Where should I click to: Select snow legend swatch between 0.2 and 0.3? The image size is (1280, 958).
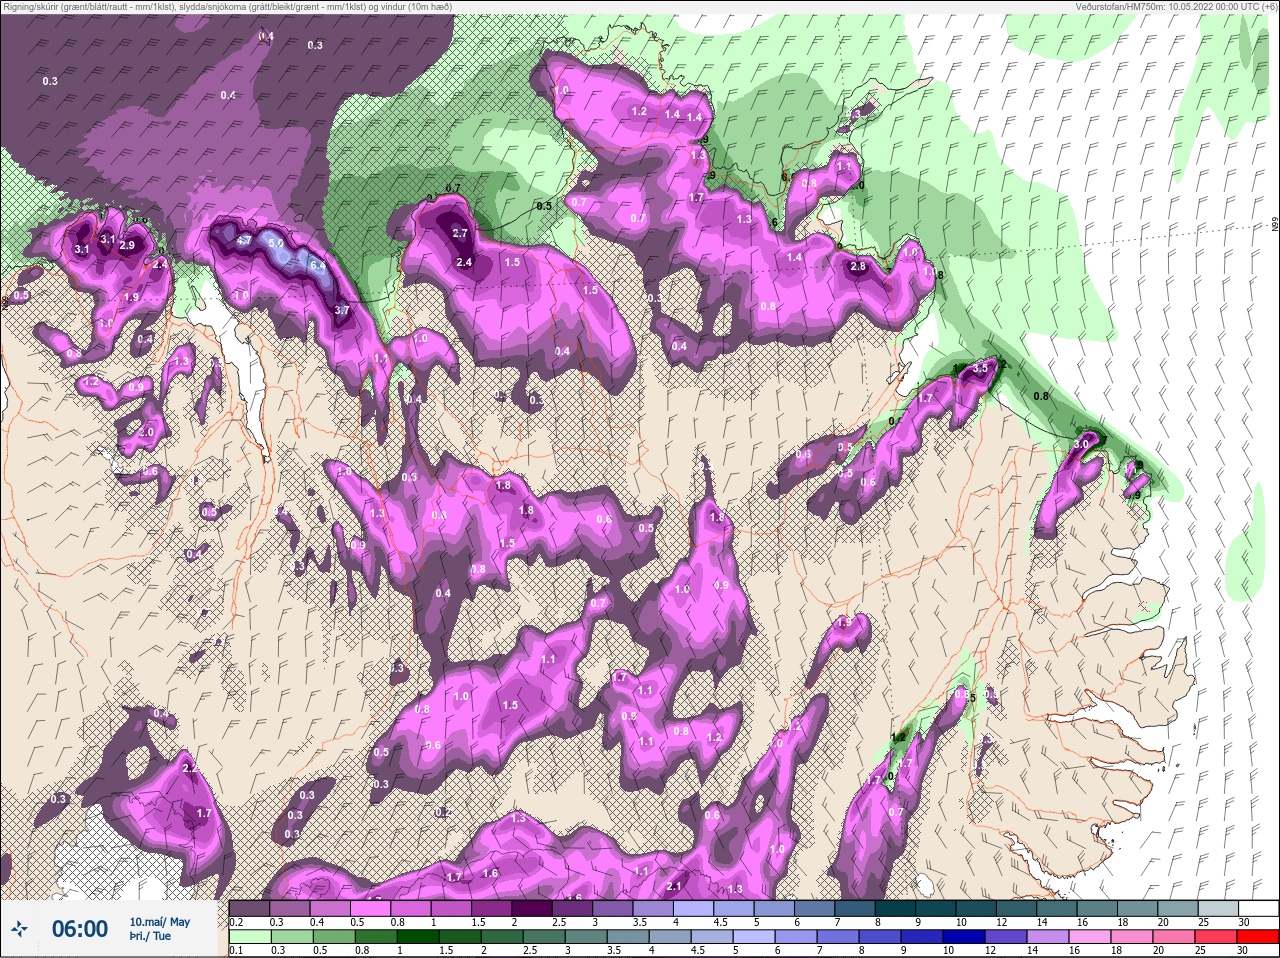click(250, 908)
